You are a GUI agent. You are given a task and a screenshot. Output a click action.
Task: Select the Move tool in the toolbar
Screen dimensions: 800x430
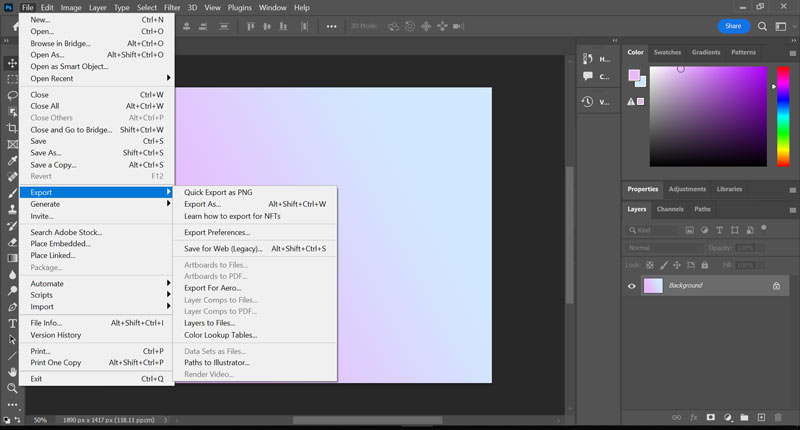12,63
